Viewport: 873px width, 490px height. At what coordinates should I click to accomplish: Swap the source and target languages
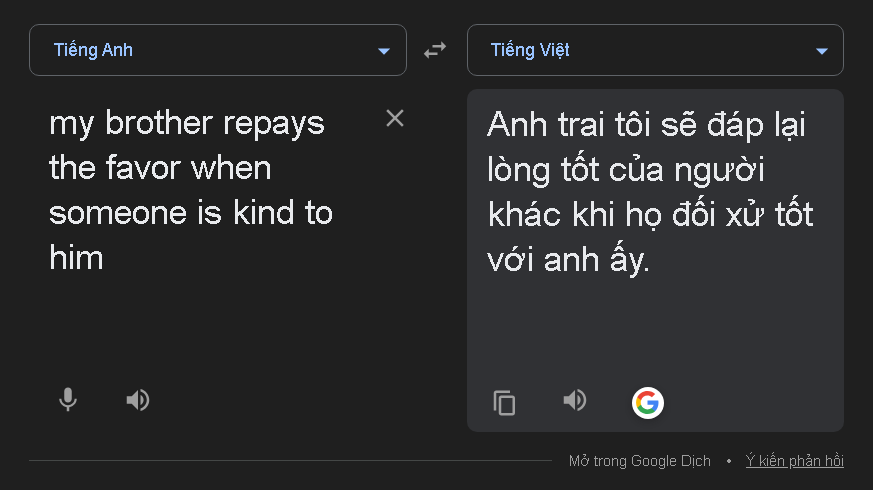pos(435,50)
